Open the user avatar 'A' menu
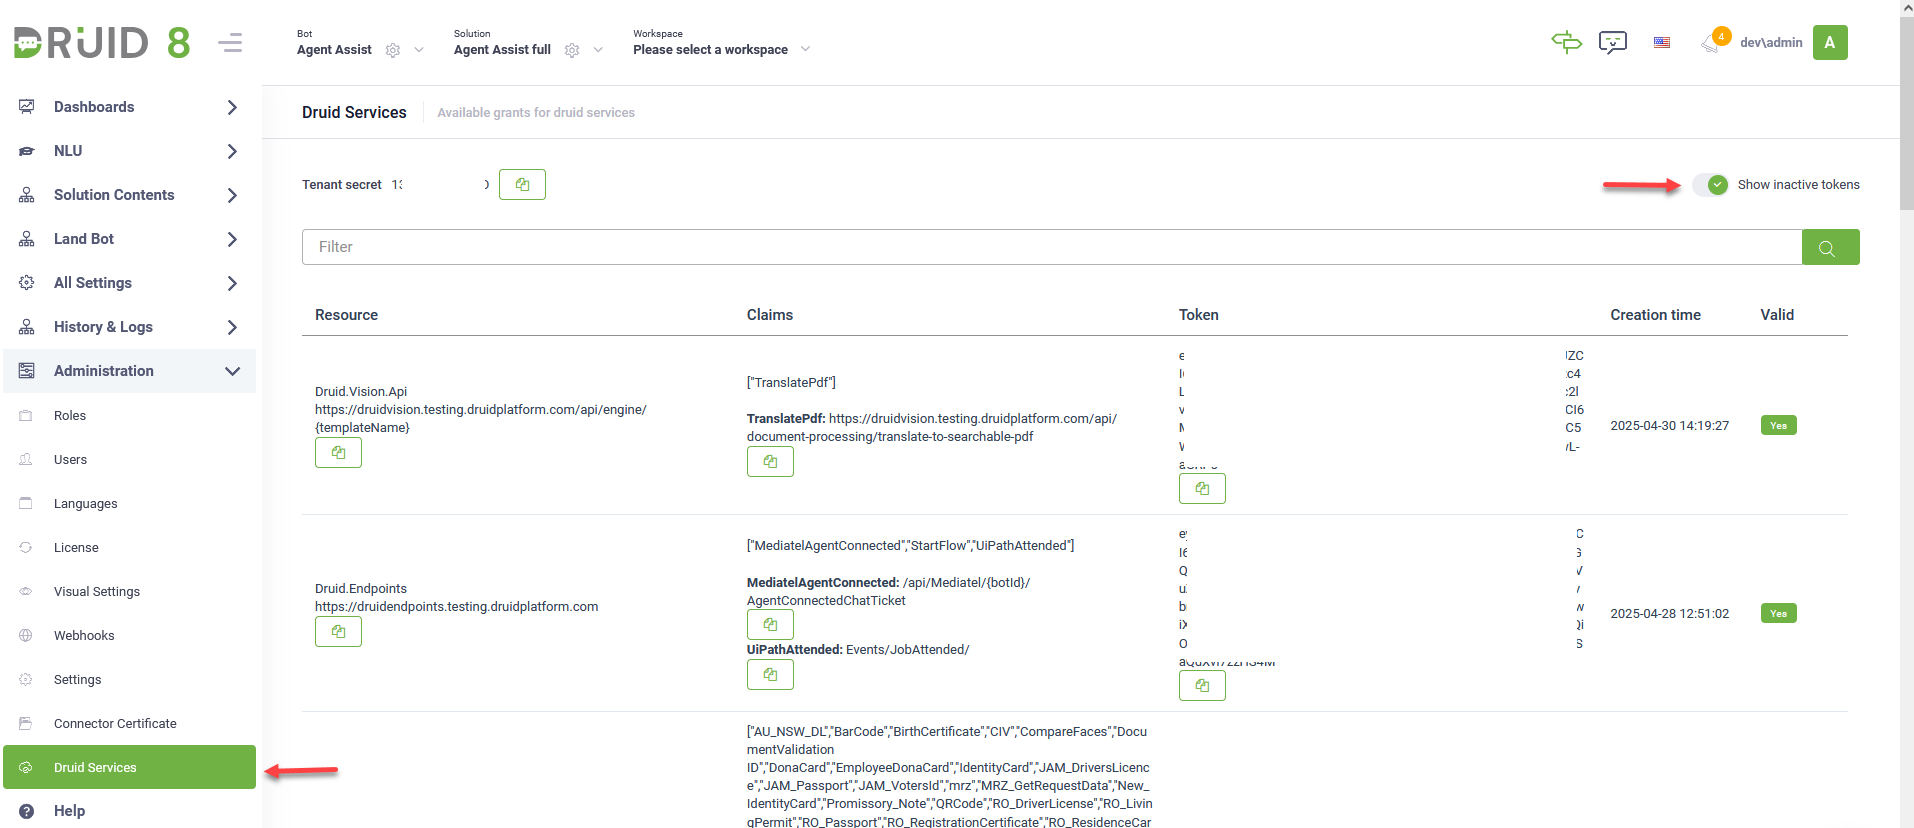The height and width of the screenshot is (828, 1914). tap(1830, 42)
